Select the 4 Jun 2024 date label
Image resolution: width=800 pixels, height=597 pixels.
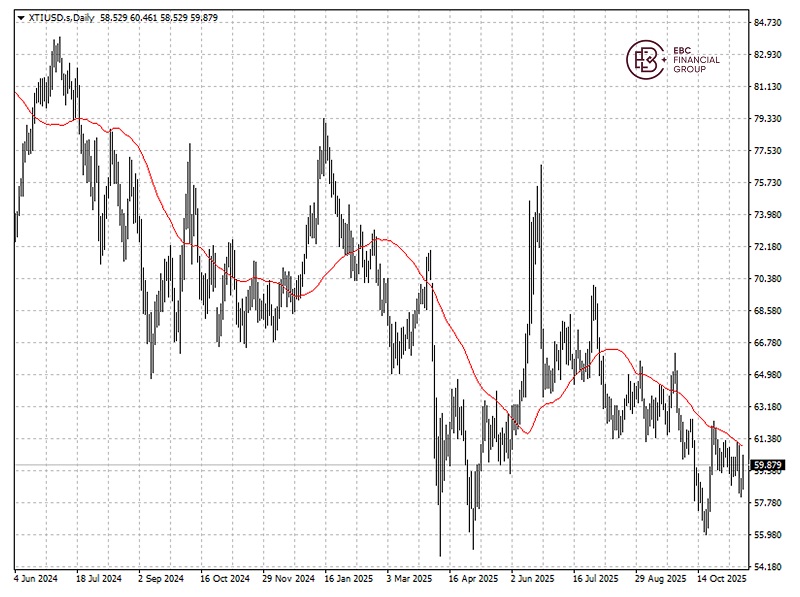point(36,578)
